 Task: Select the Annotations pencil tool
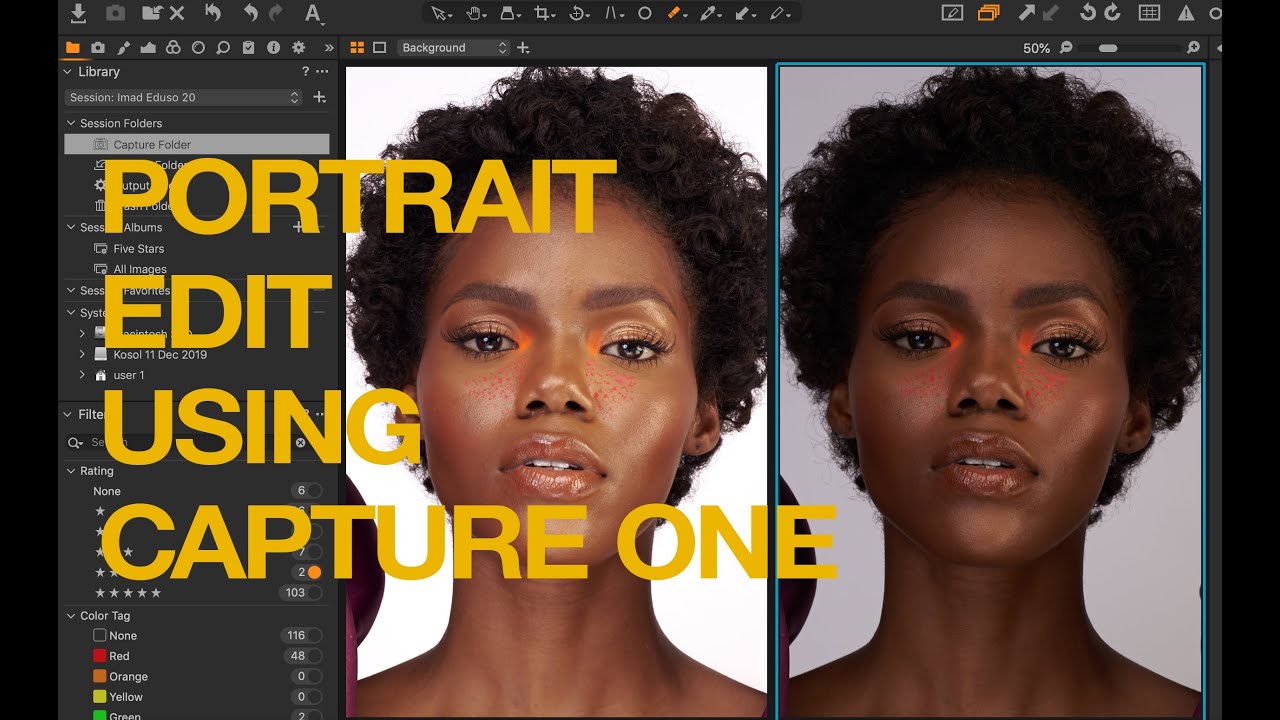779,14
